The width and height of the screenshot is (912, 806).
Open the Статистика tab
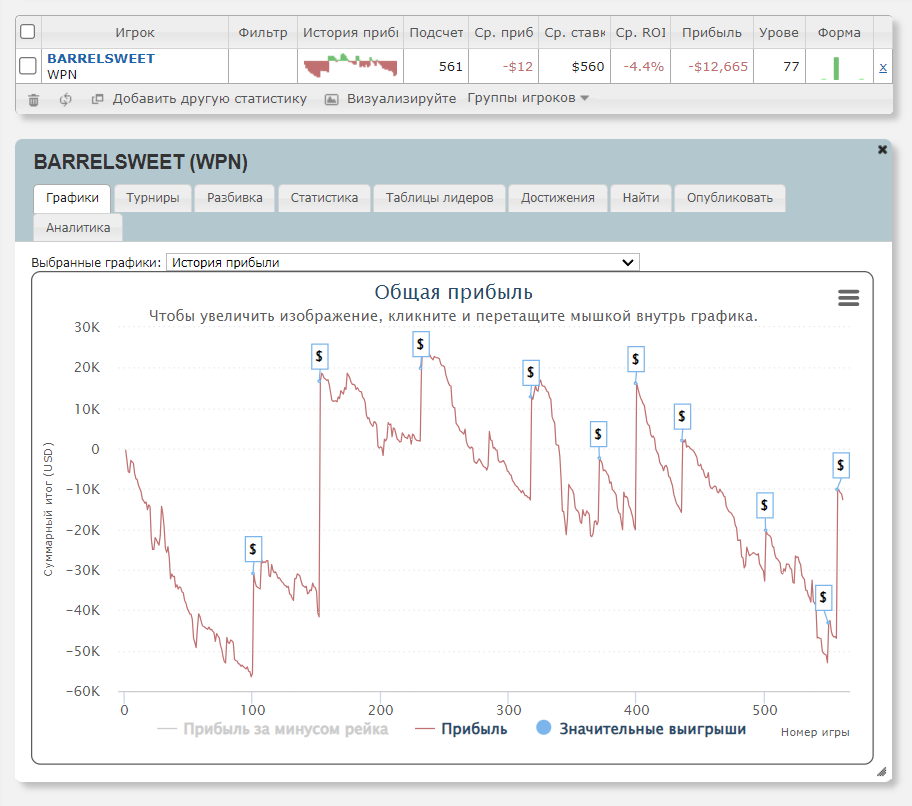(x=324, y=198)
